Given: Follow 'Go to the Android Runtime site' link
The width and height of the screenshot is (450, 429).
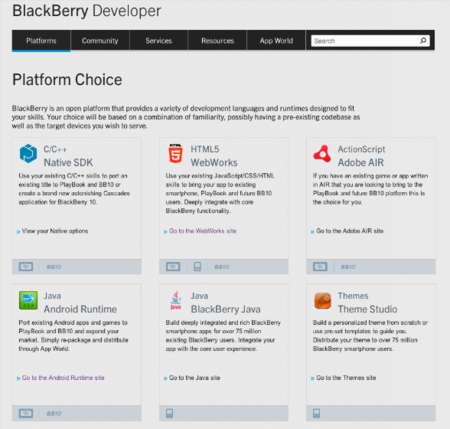Looking at the screenshot, I should 63,378.
